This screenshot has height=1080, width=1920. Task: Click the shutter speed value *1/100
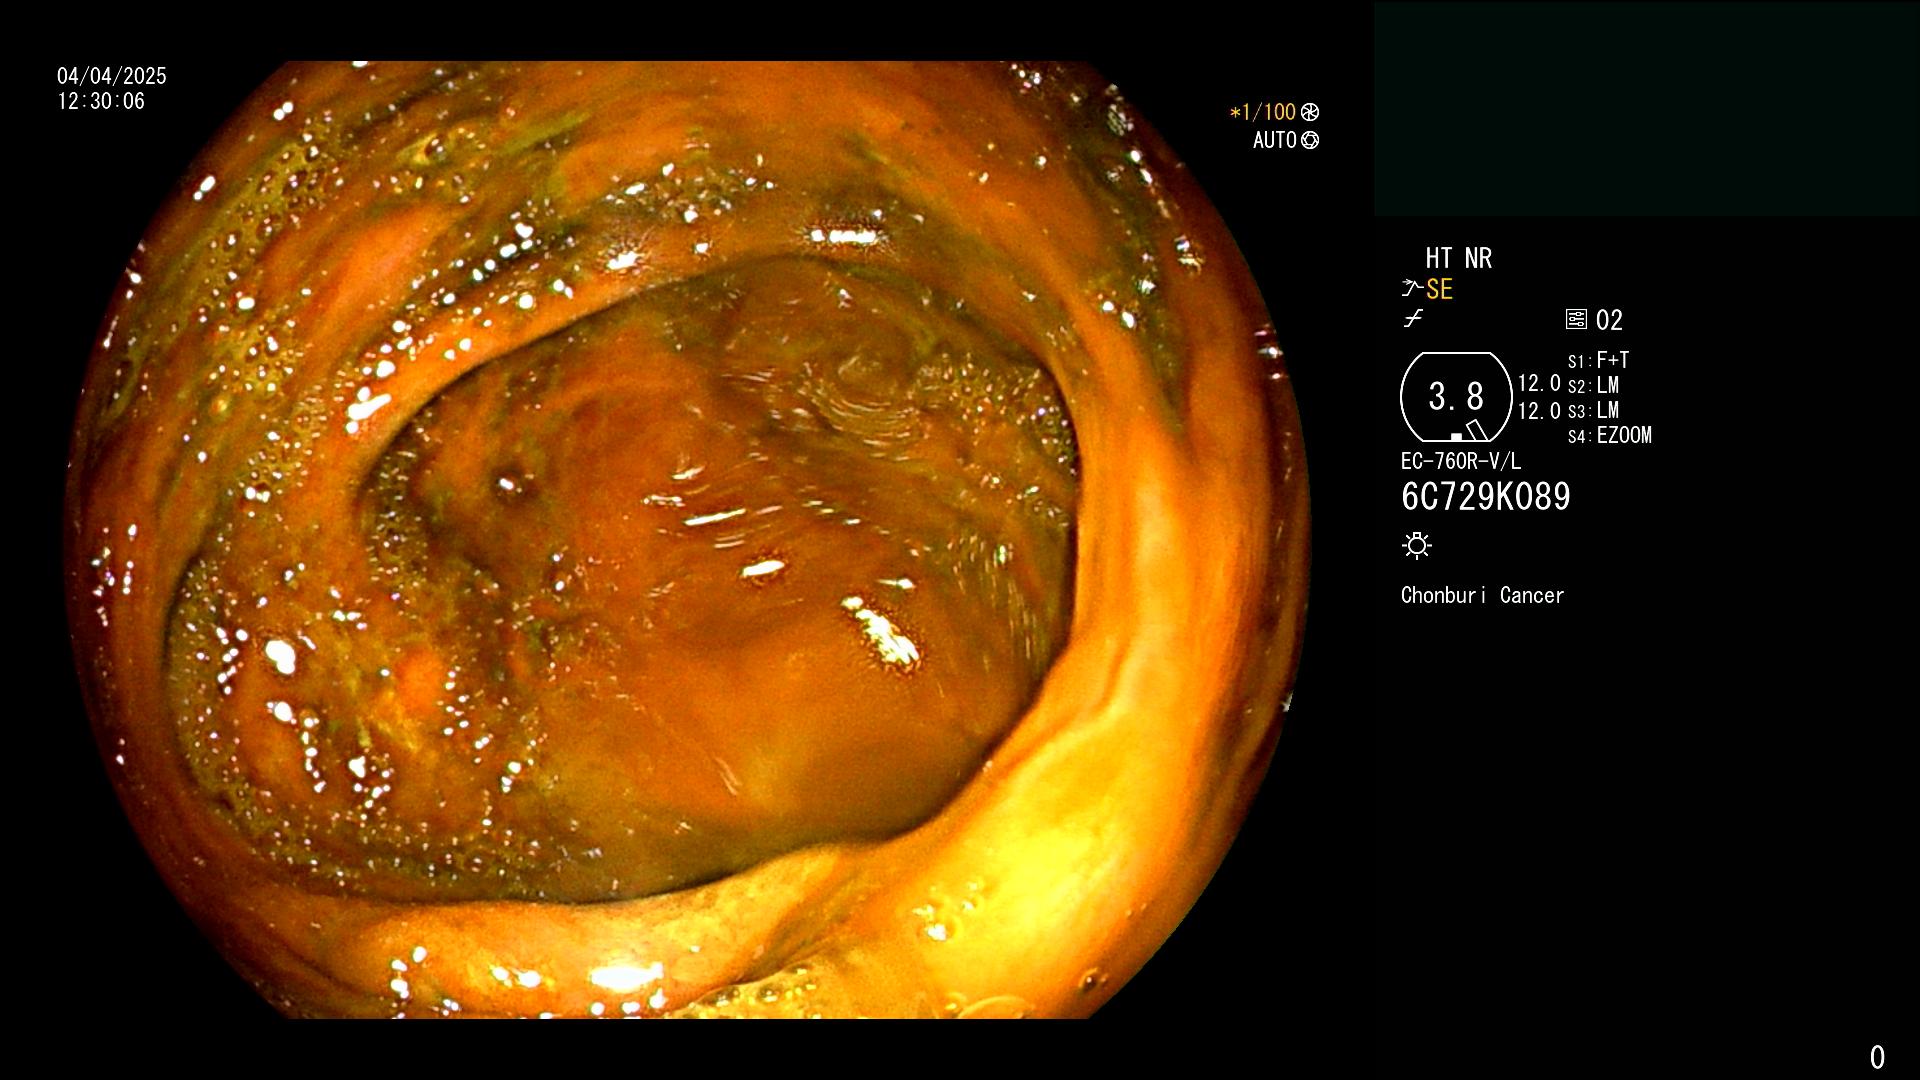point(1262,112)
